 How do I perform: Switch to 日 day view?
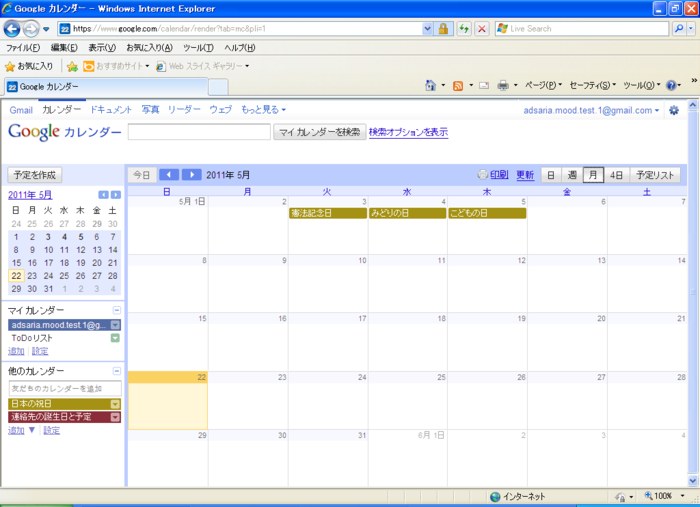click(x=551, y=175)
